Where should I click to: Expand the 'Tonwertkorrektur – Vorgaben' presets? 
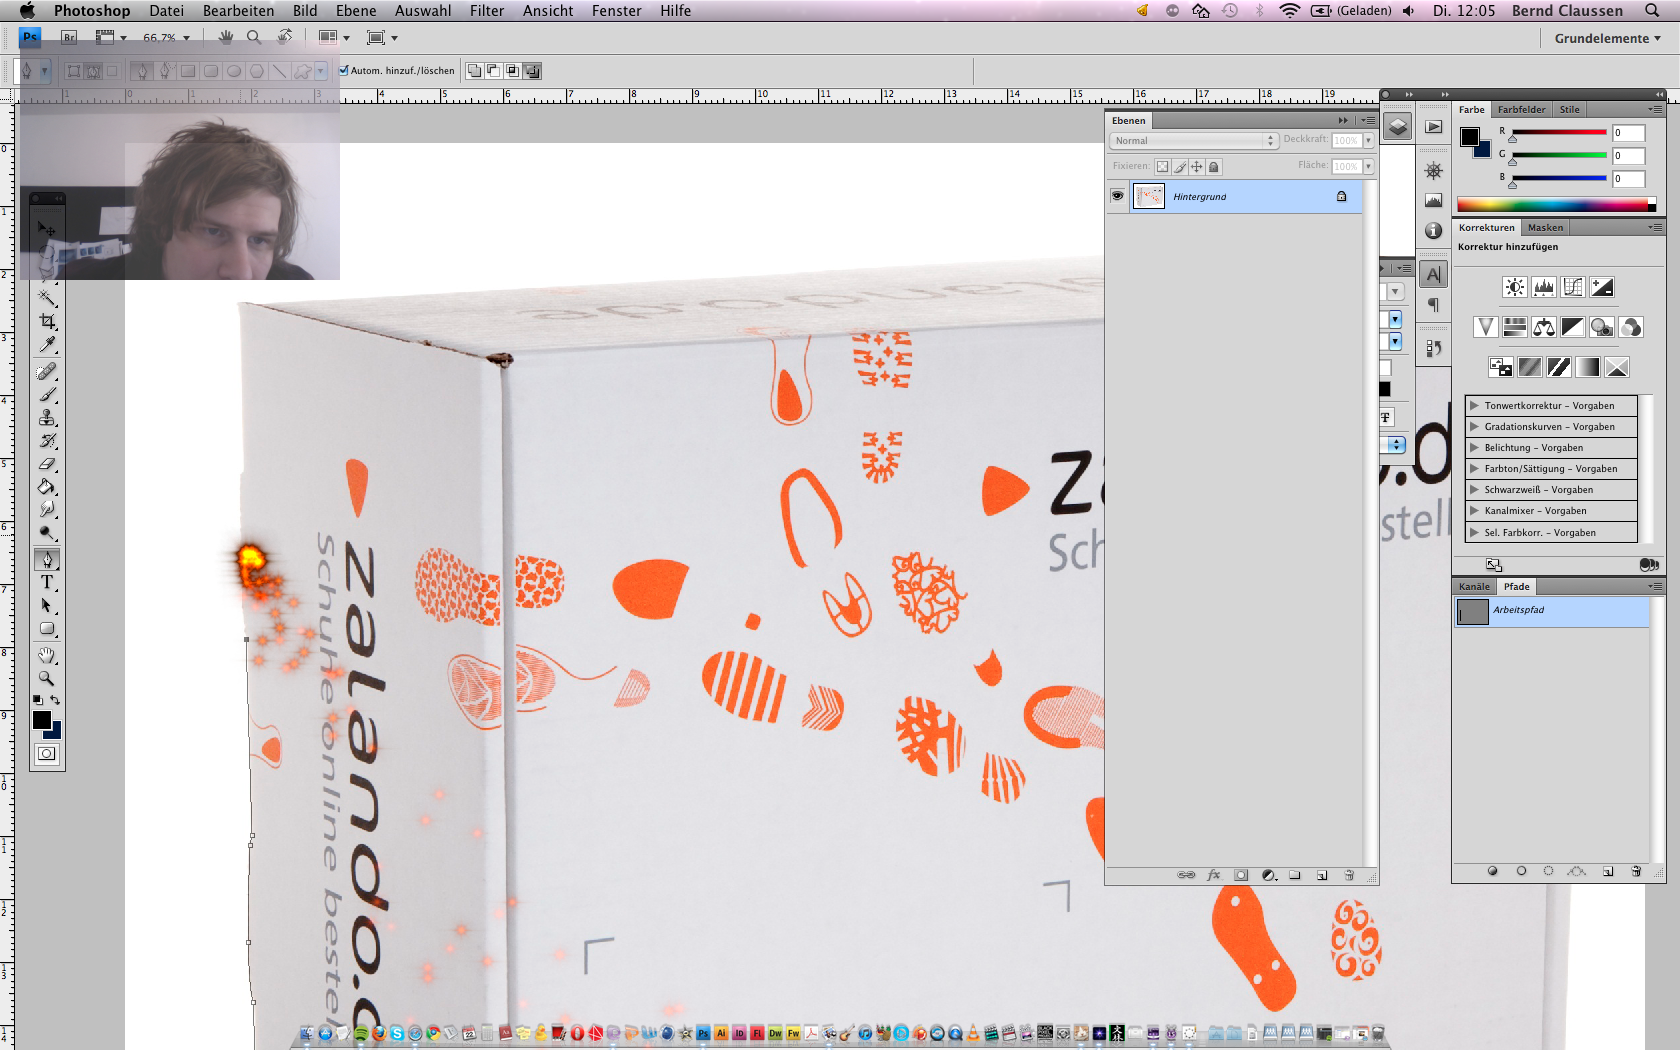click(x=1474, y=406)
